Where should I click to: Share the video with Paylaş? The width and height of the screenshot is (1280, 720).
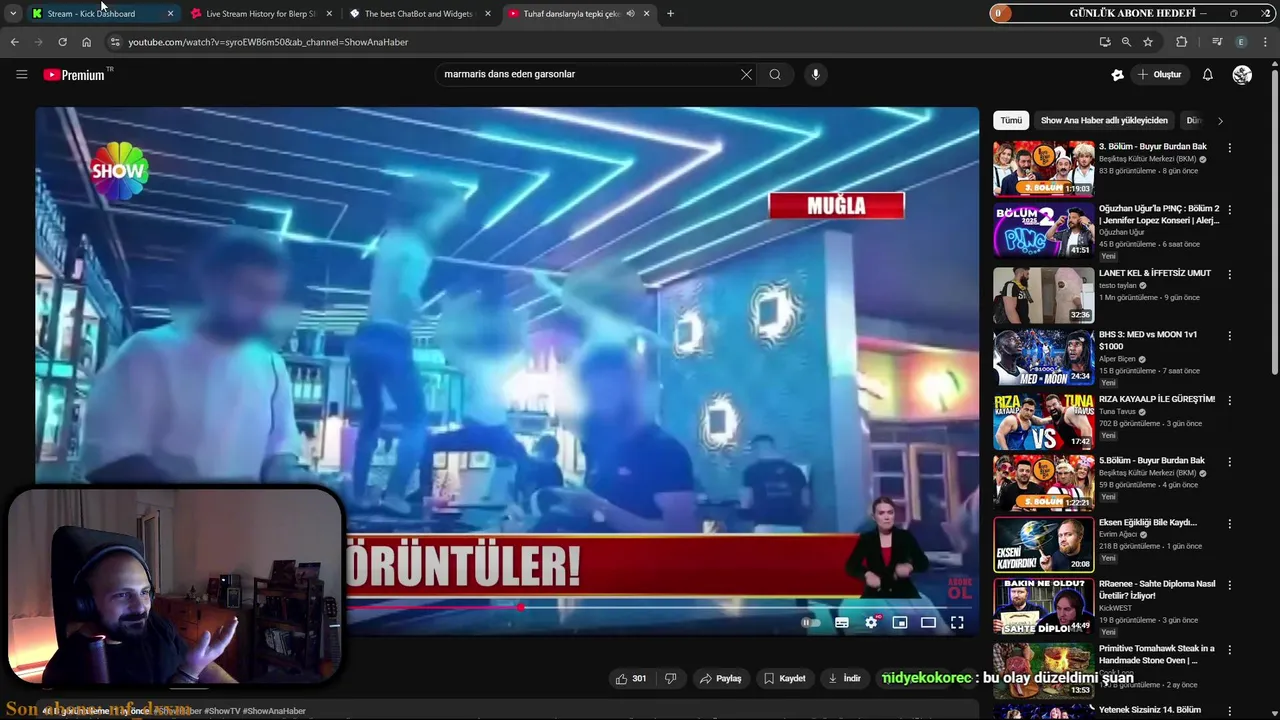[x=721, y=678]
